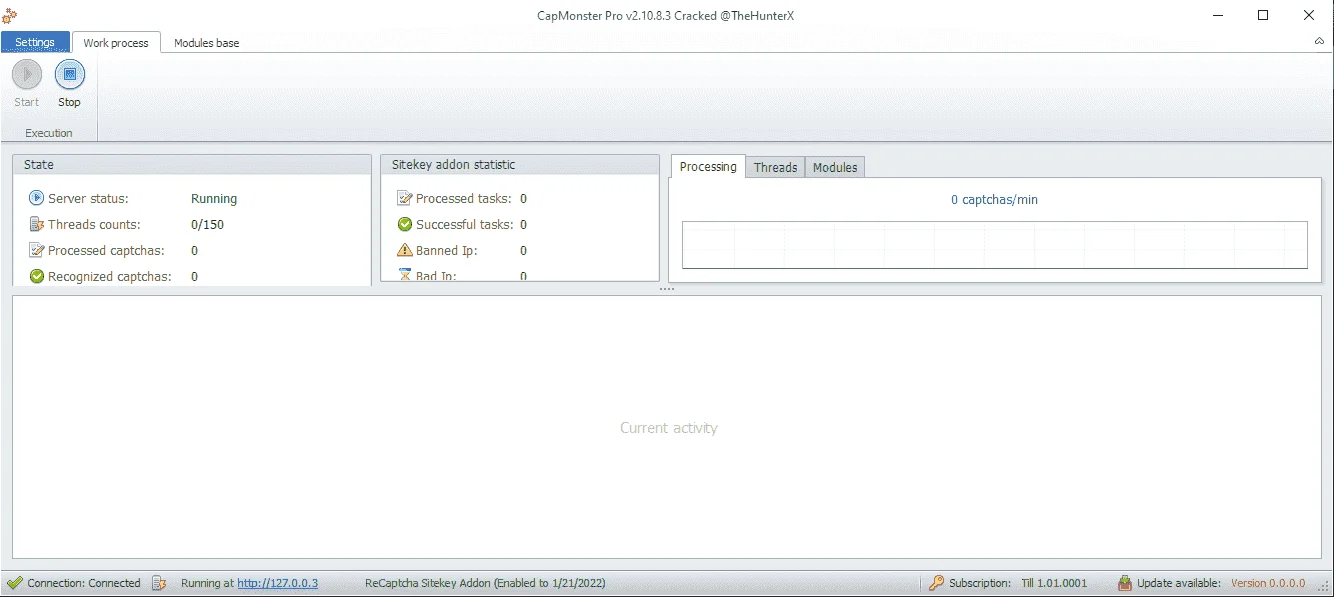Click the 'Running' server status value

tap(214, 199)
